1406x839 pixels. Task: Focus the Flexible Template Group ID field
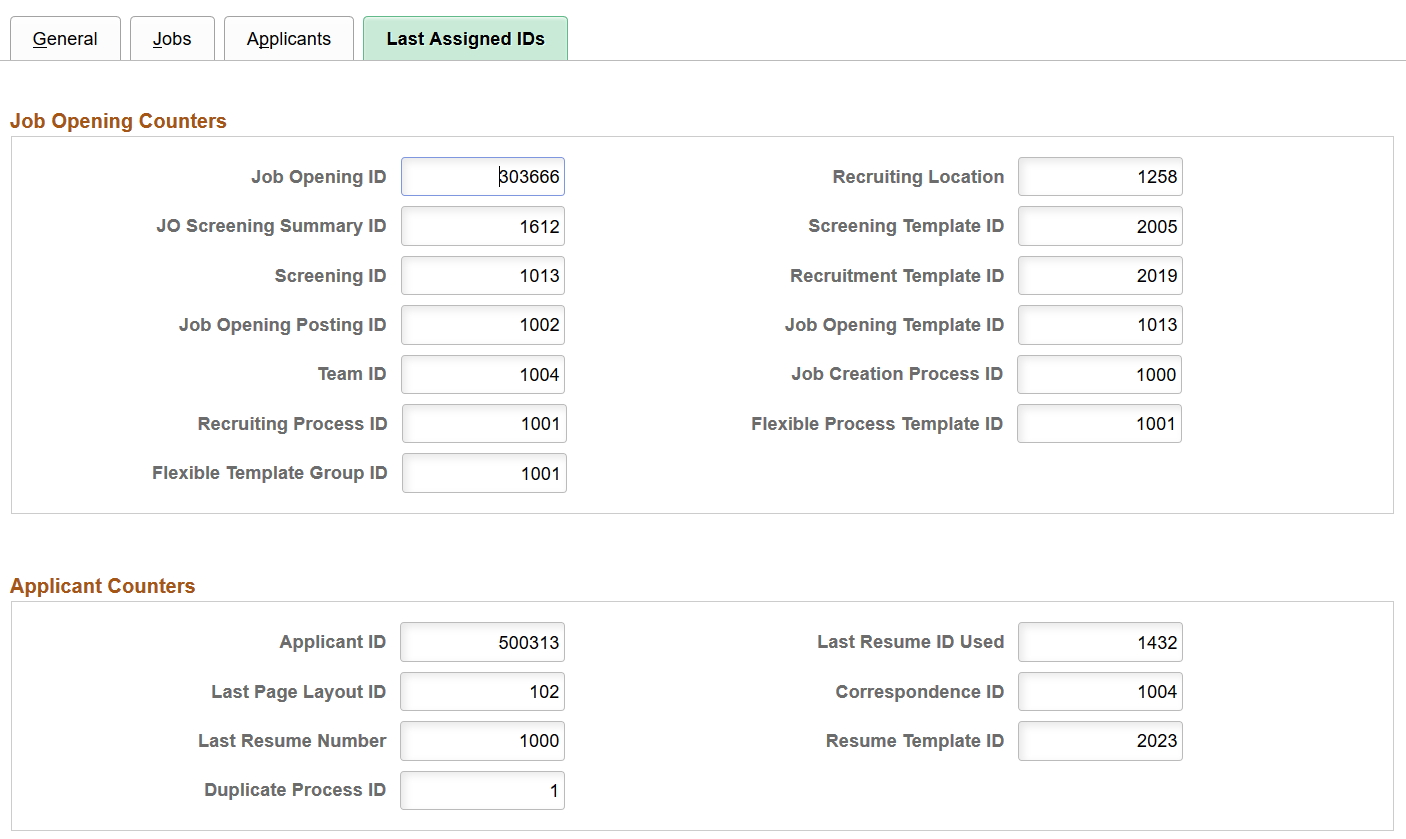click(x=484, y=474)
